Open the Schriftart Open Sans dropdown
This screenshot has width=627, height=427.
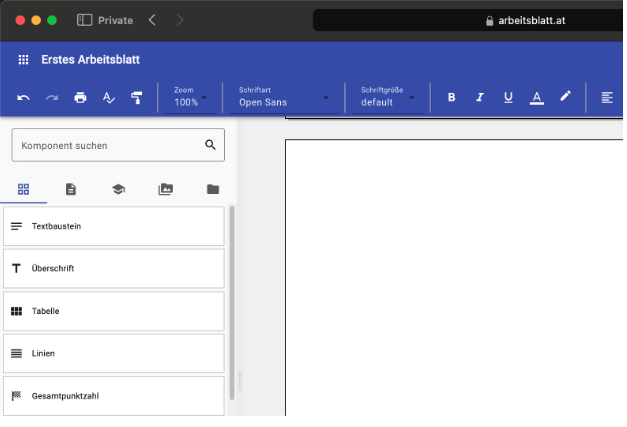pos(284,97)
